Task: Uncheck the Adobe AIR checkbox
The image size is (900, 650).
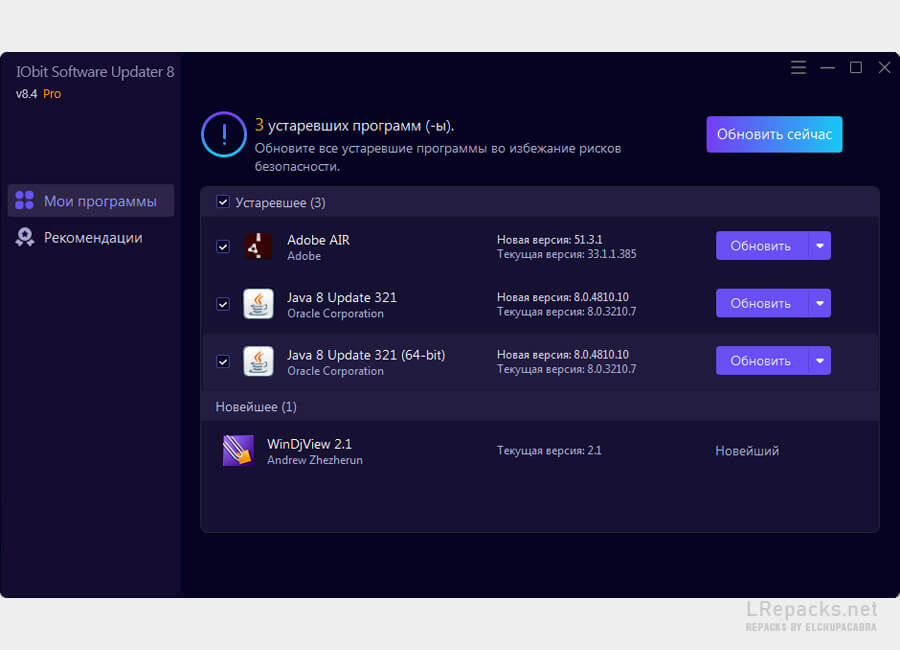Action: coord(223,247)
